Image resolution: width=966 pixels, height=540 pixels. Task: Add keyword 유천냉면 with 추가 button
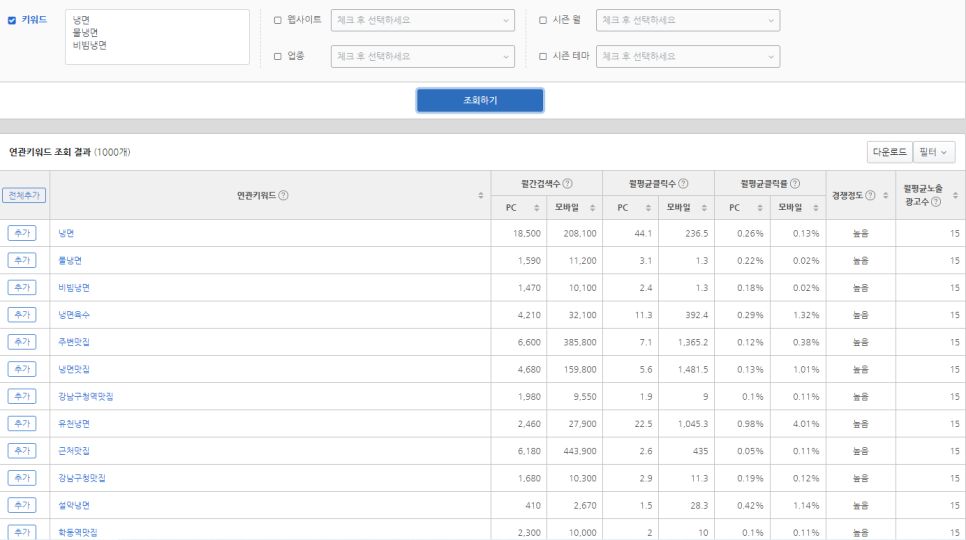point(22,424)
